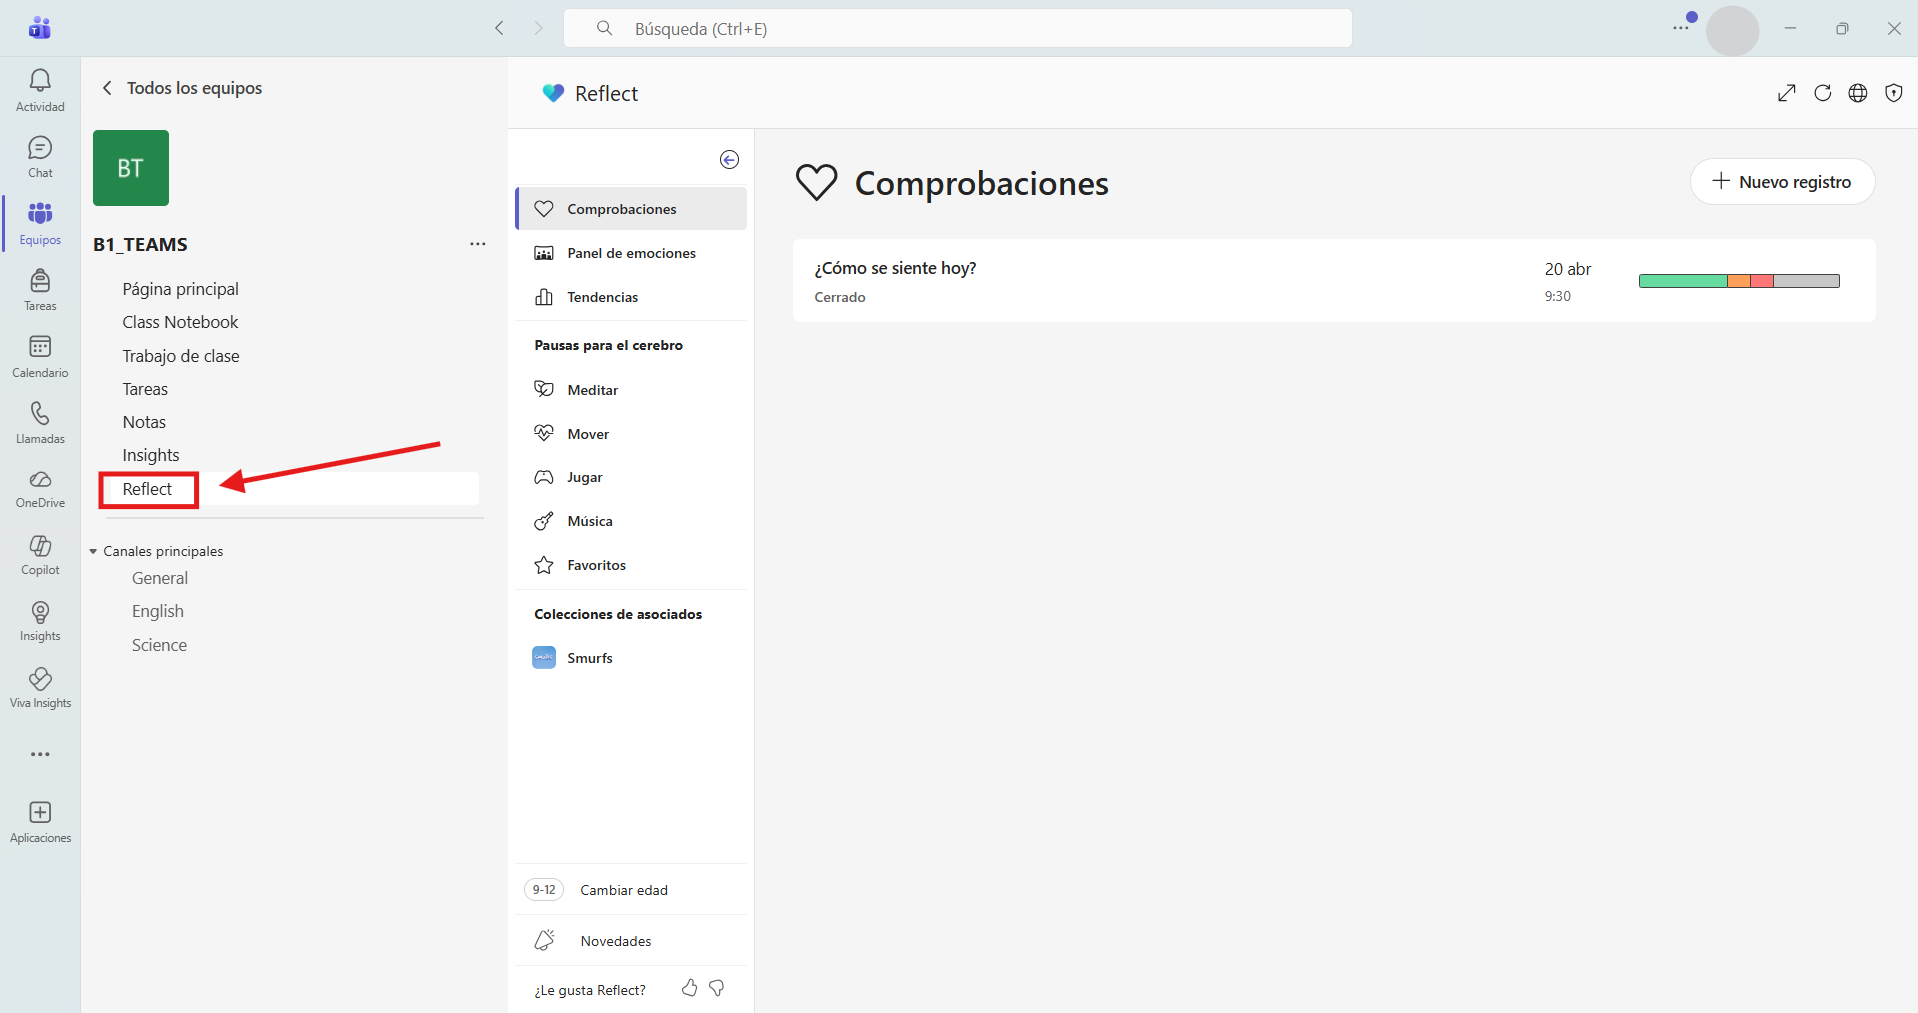The height and width of the screenshot is (1013, 1918).
Task: Open Trabajo de clase
Action: click(x=181, y=356)
